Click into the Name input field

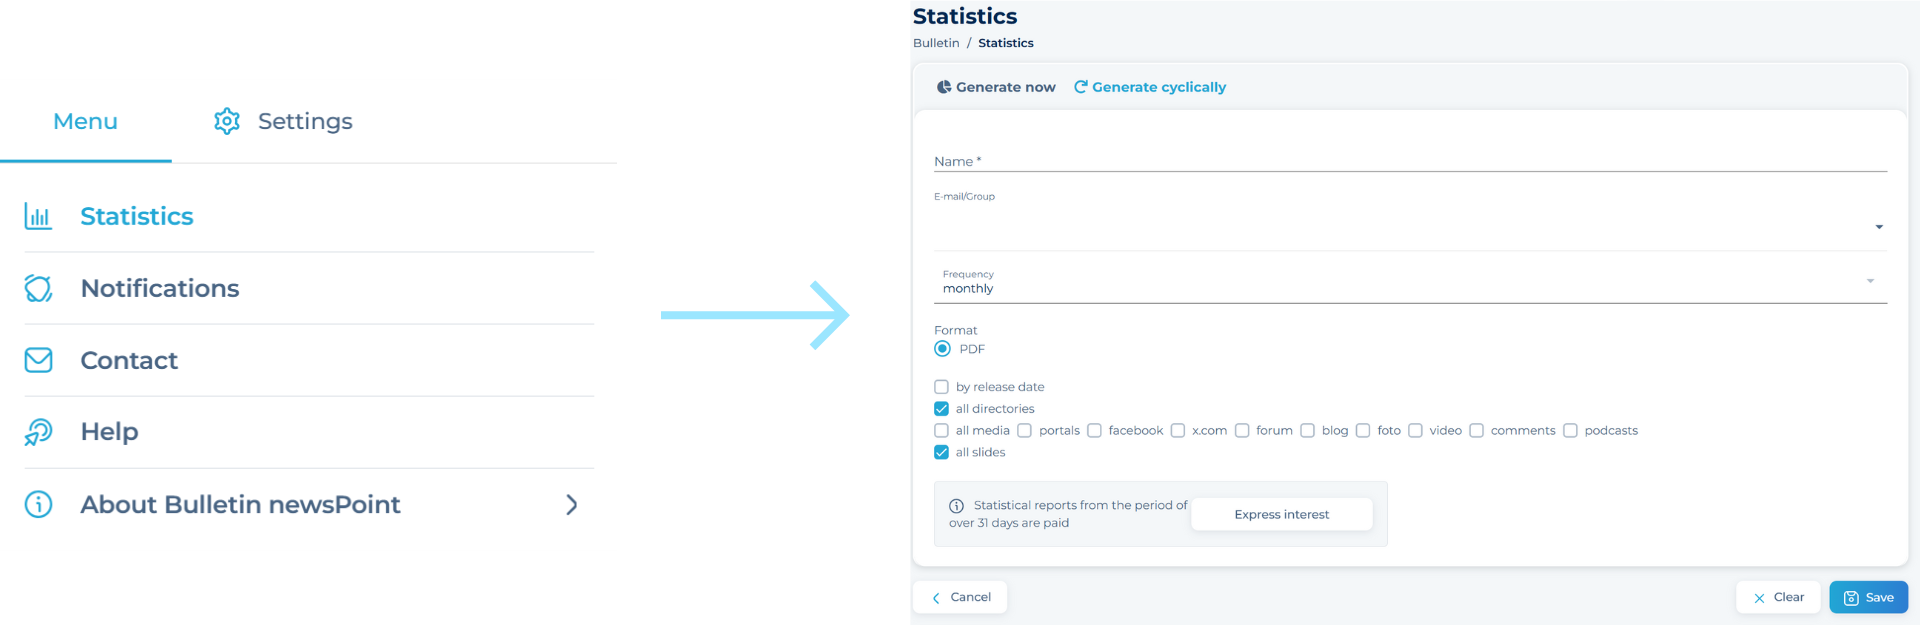point(1410,160)
